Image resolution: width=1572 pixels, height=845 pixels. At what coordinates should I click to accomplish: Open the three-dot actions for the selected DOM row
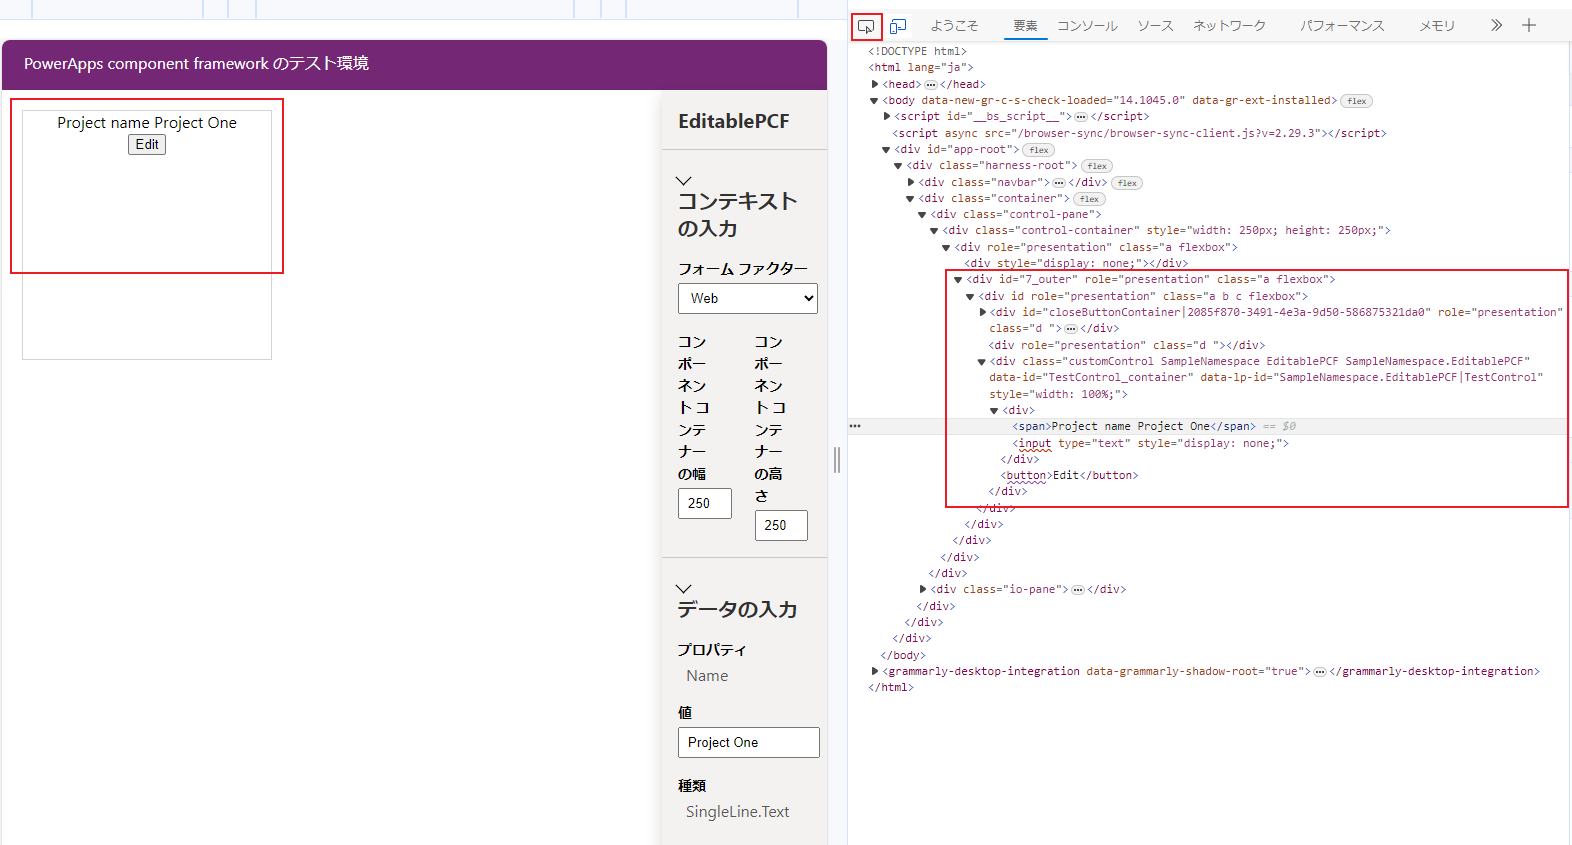(855, 426)
